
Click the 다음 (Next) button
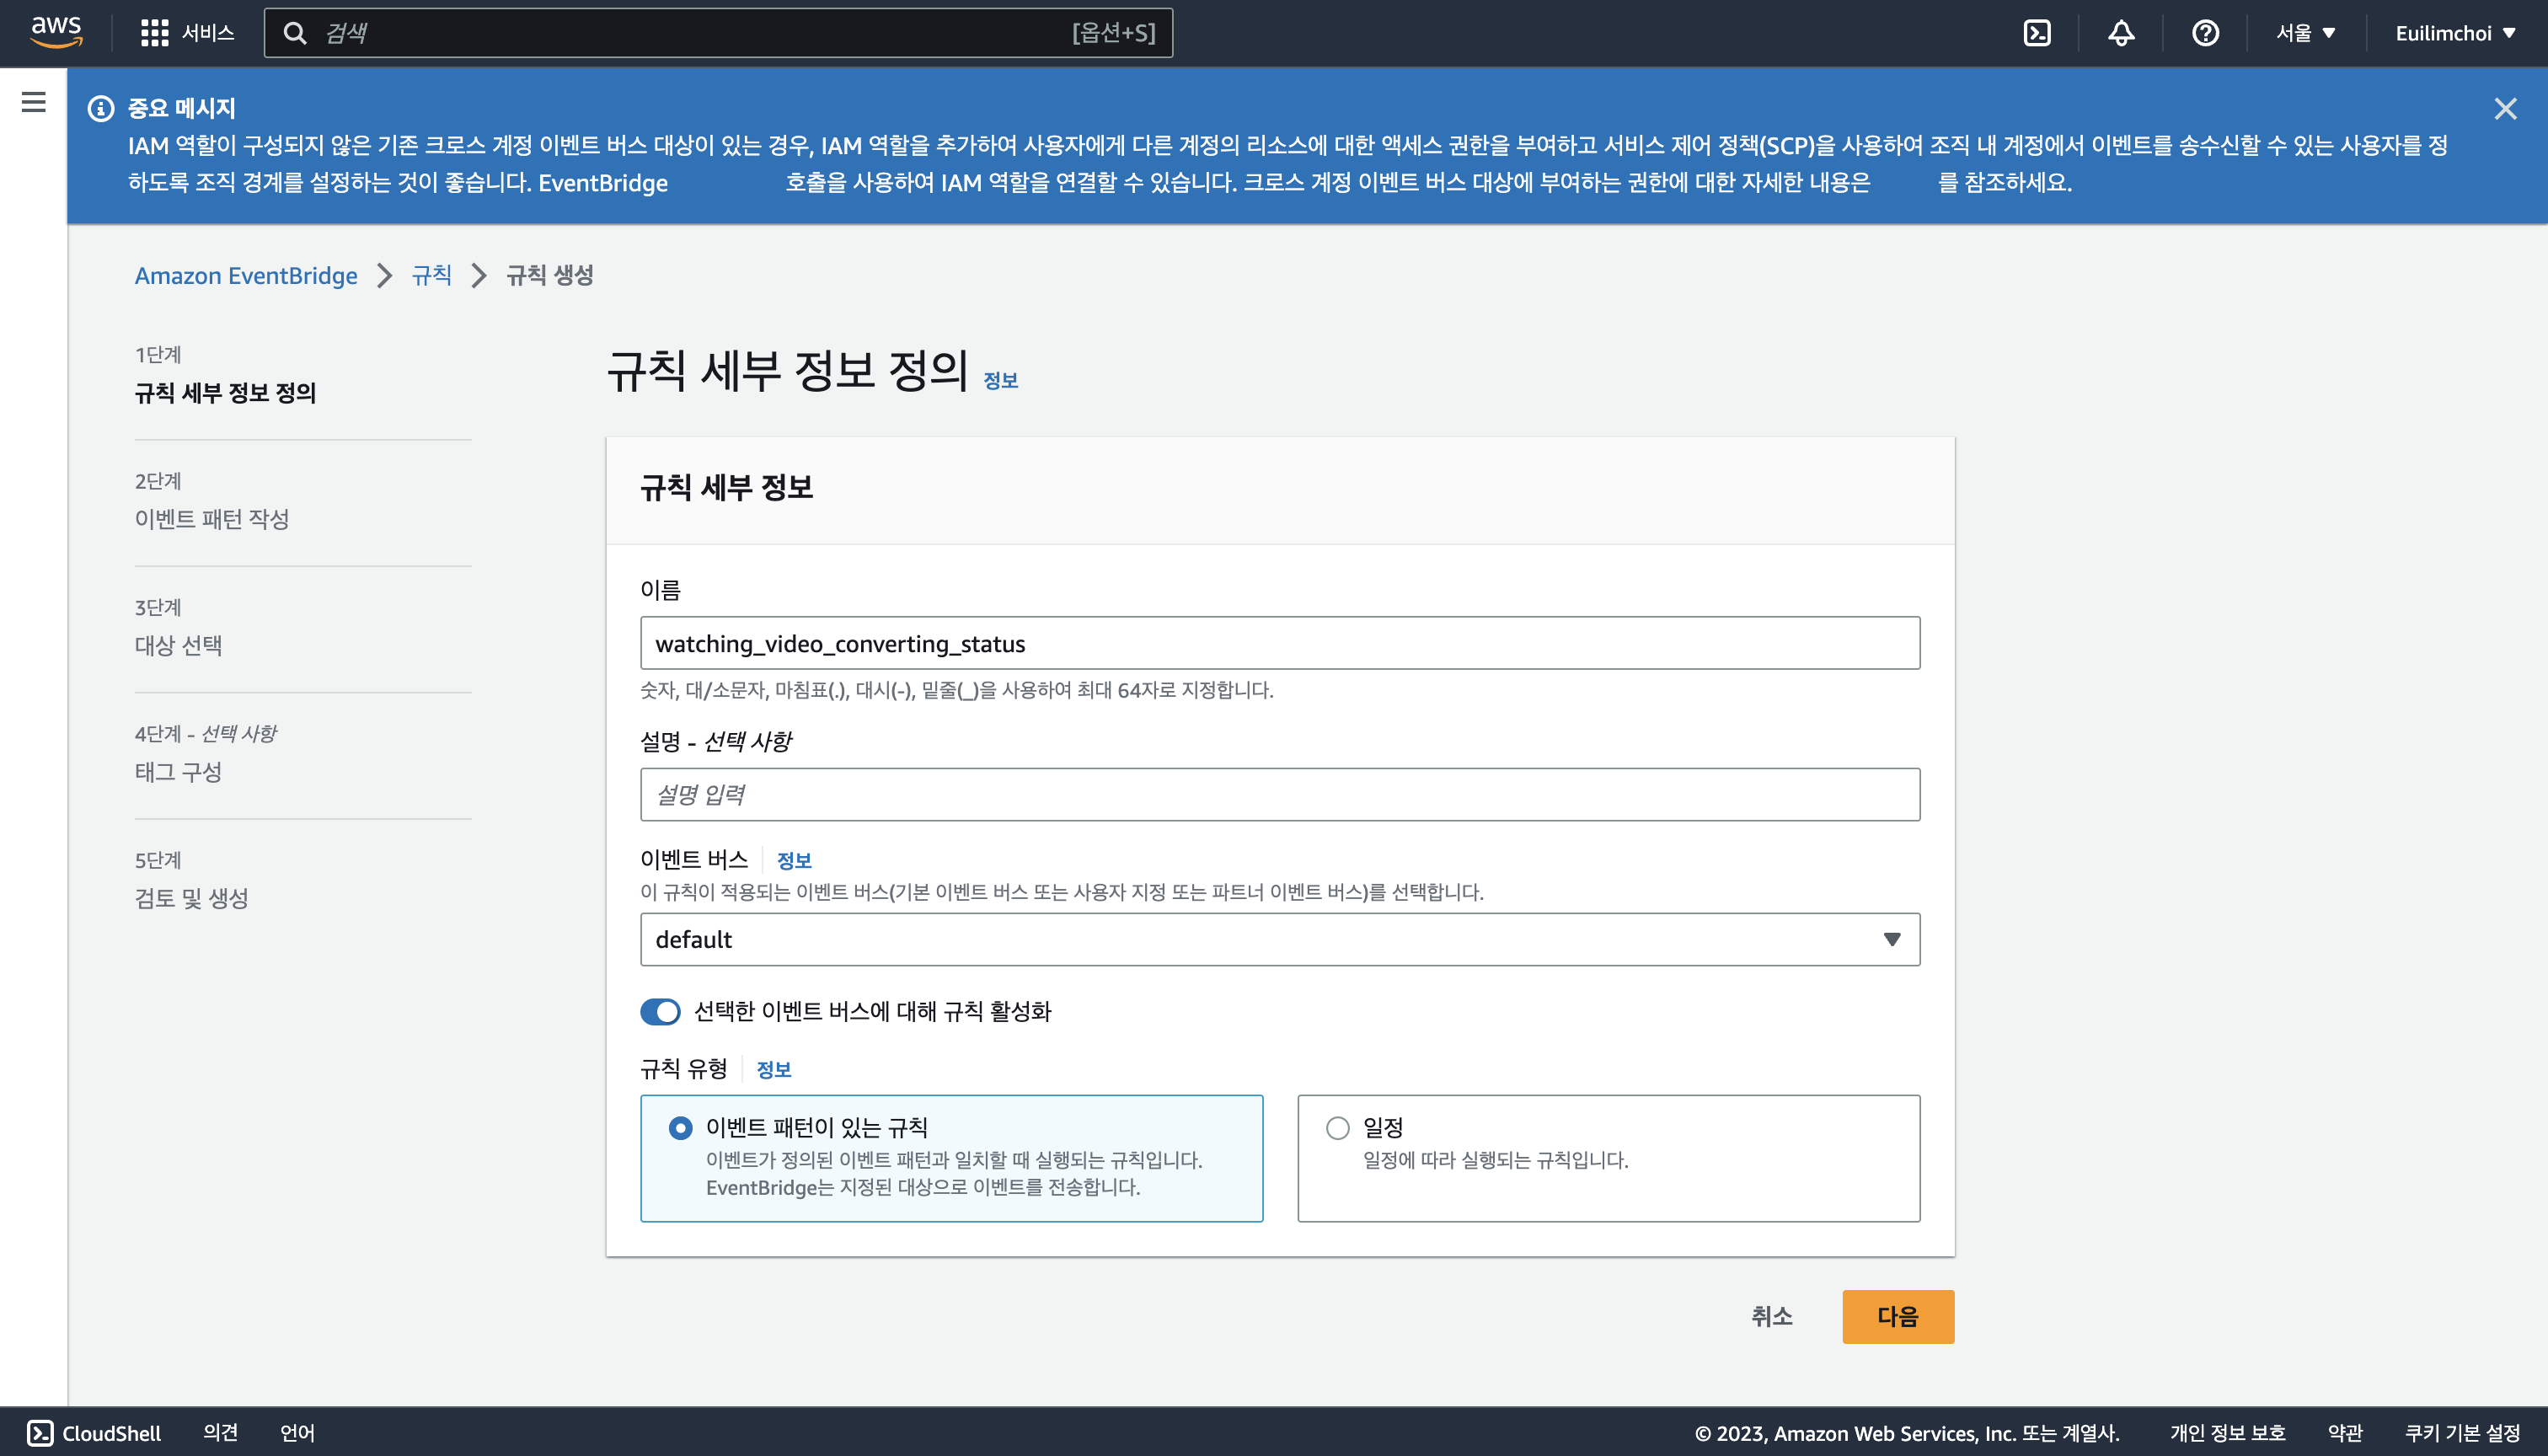tap(1898, 1316)
